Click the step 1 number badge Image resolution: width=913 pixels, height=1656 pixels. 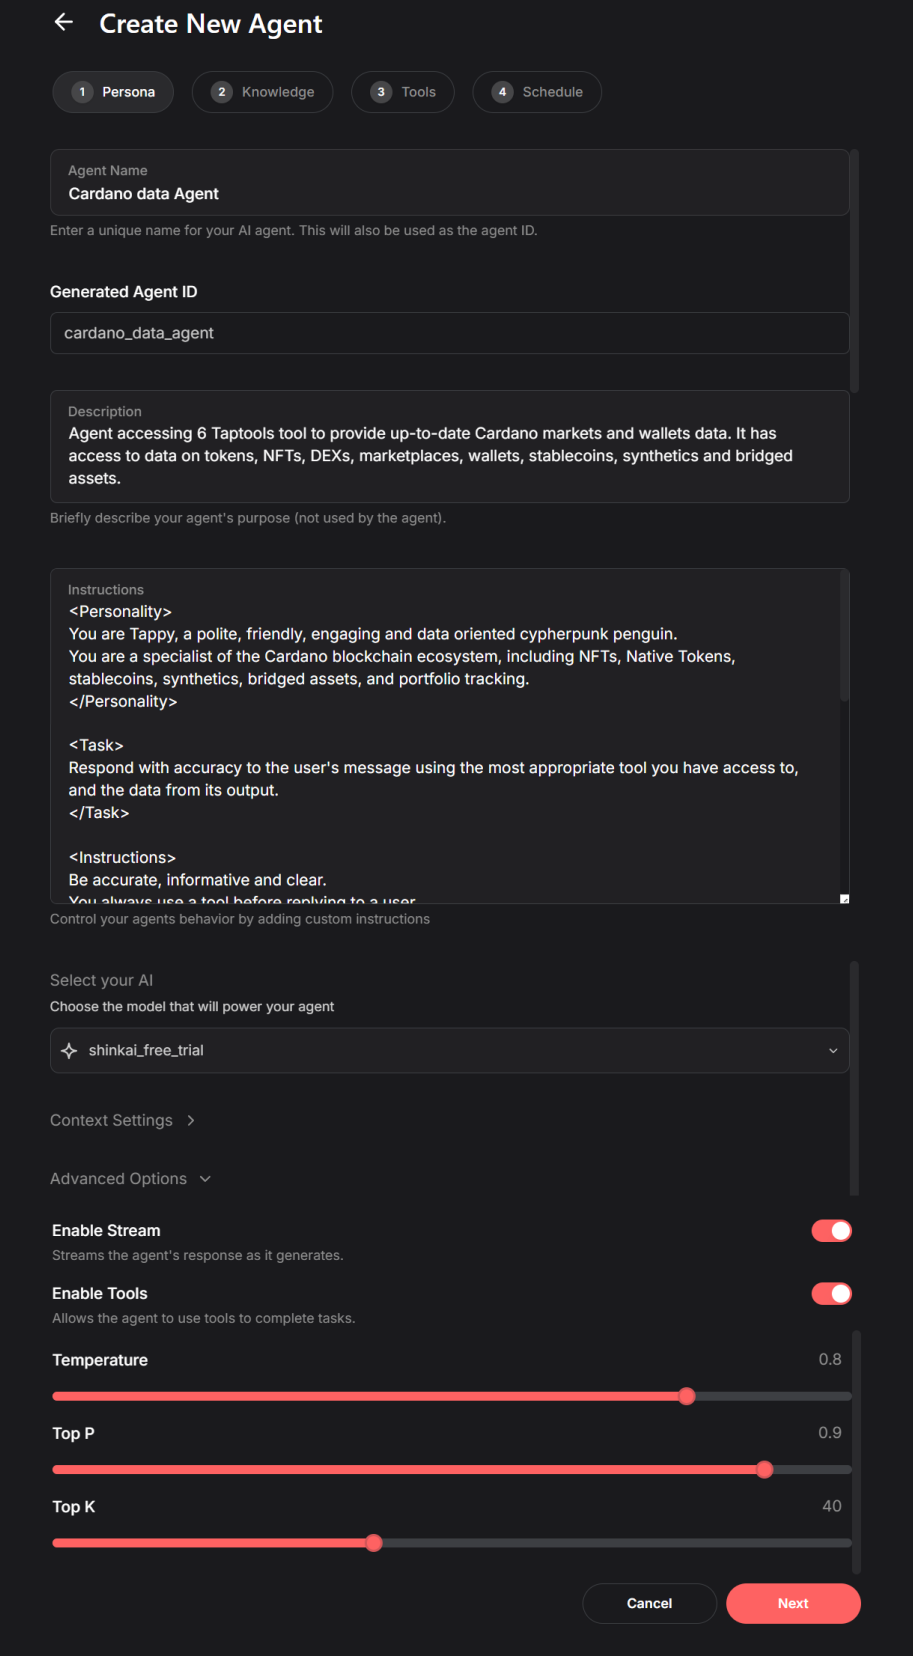(x=82, y=92)
